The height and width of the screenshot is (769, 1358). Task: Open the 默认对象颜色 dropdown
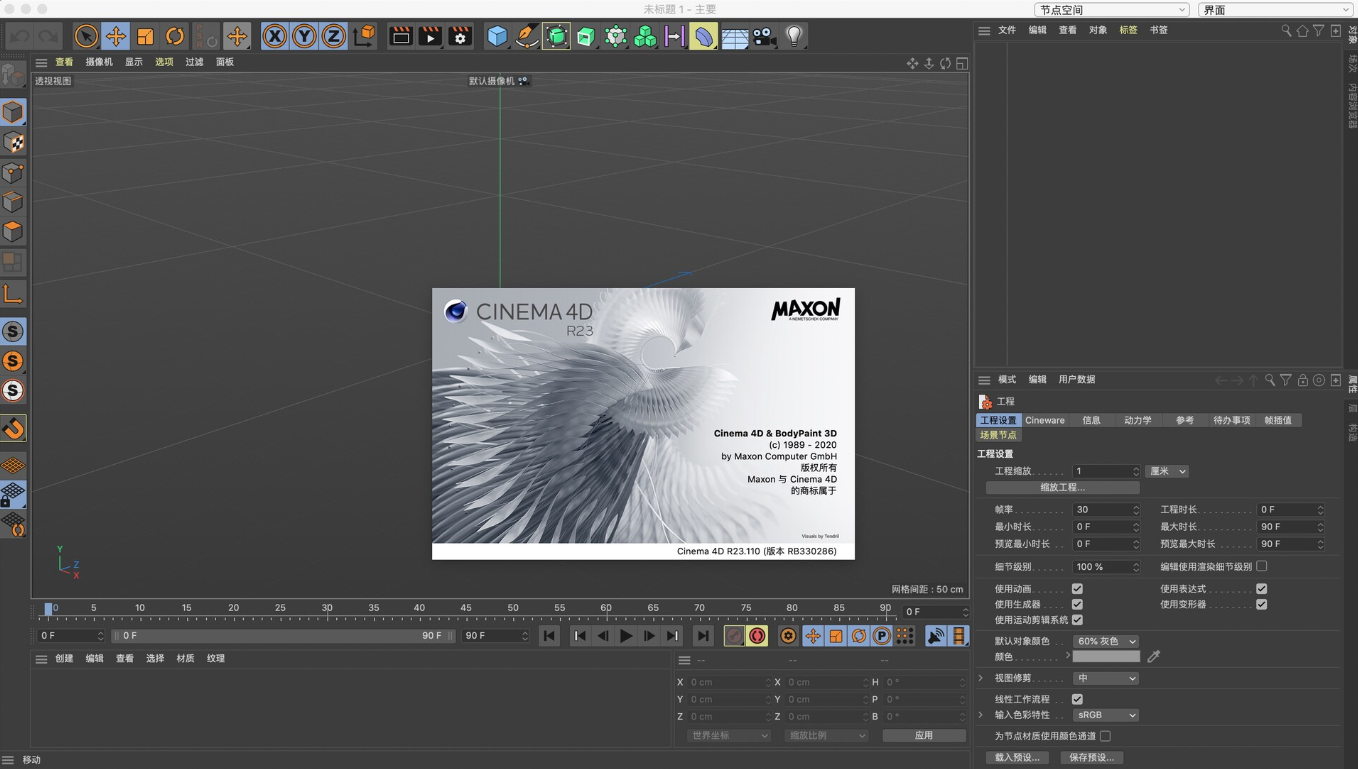pyautogui.click(x=1106, y=641)
